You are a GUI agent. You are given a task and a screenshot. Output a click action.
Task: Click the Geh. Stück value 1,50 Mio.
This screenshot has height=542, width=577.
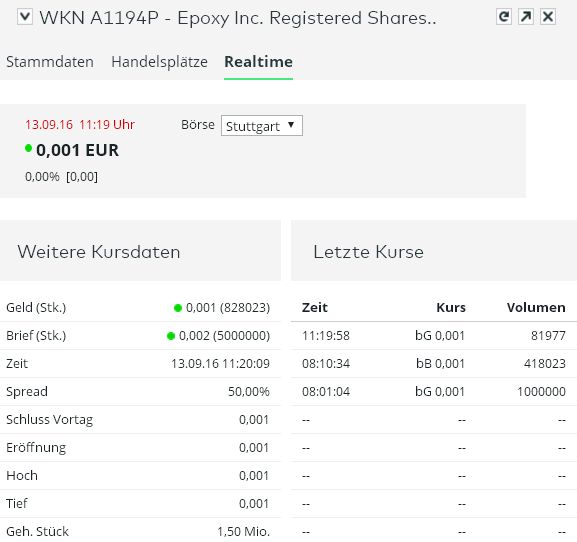[x=243, y=531]
